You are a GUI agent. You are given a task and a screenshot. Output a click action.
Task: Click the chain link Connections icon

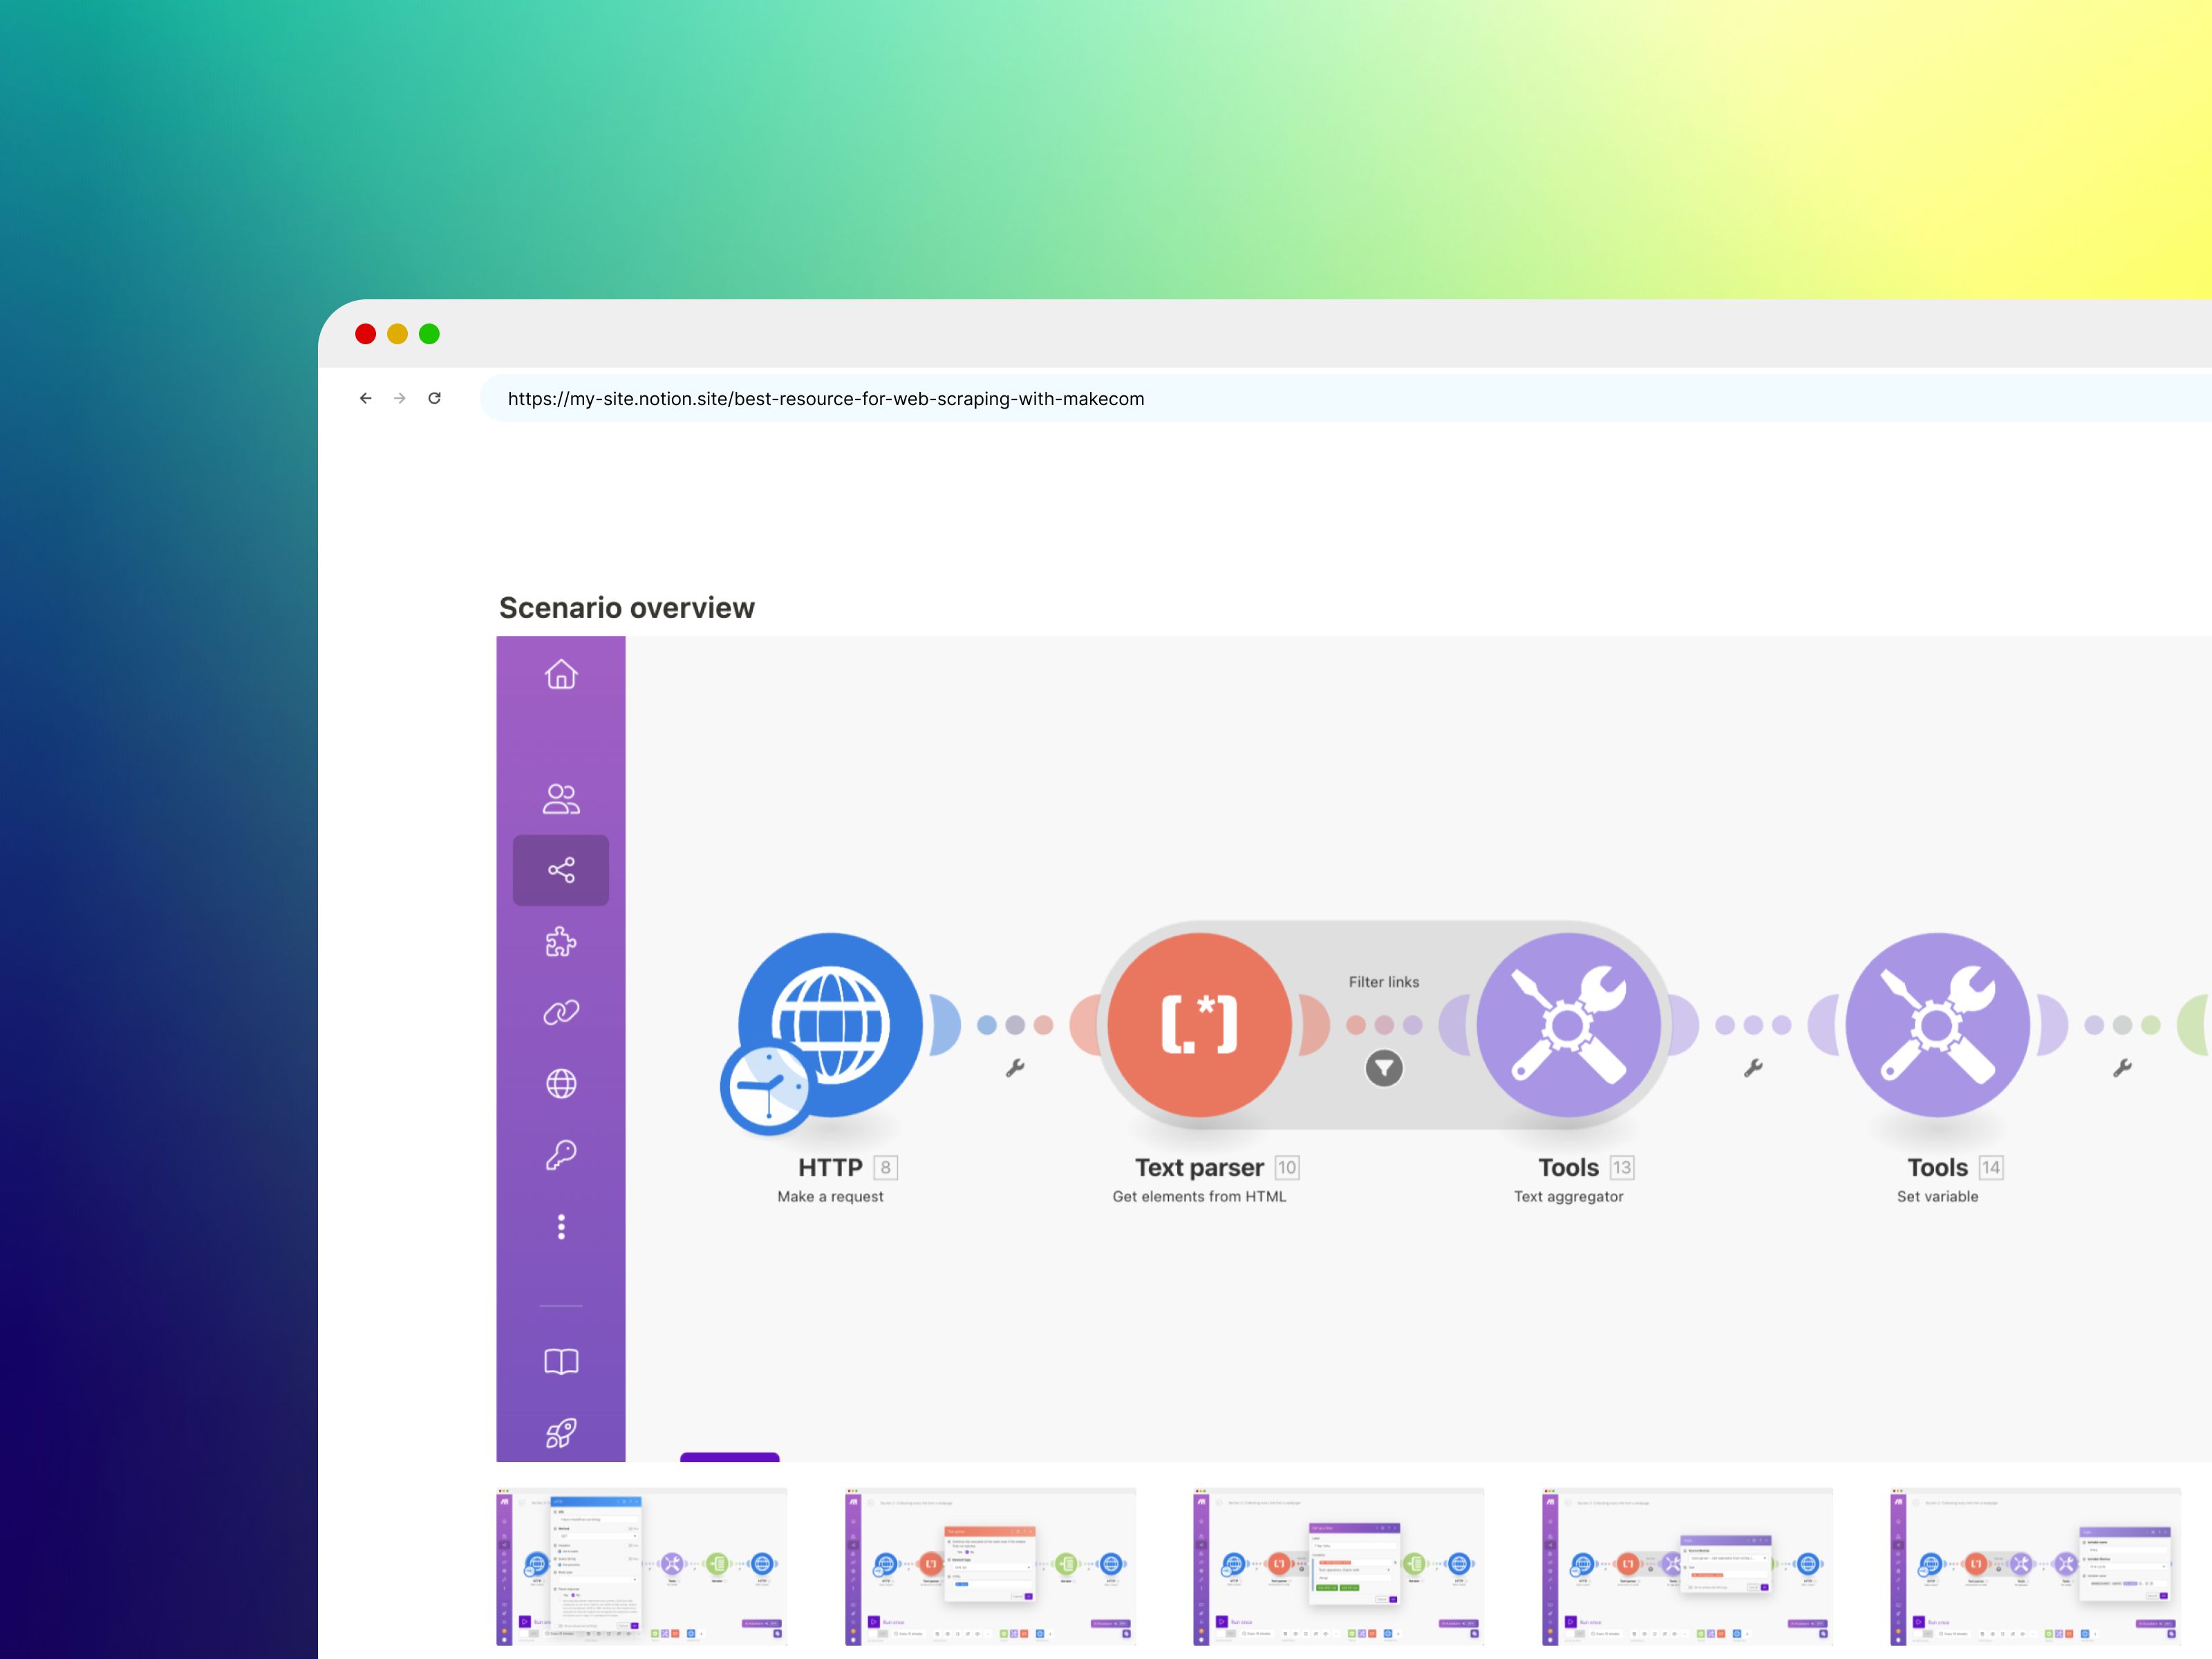561,1013
